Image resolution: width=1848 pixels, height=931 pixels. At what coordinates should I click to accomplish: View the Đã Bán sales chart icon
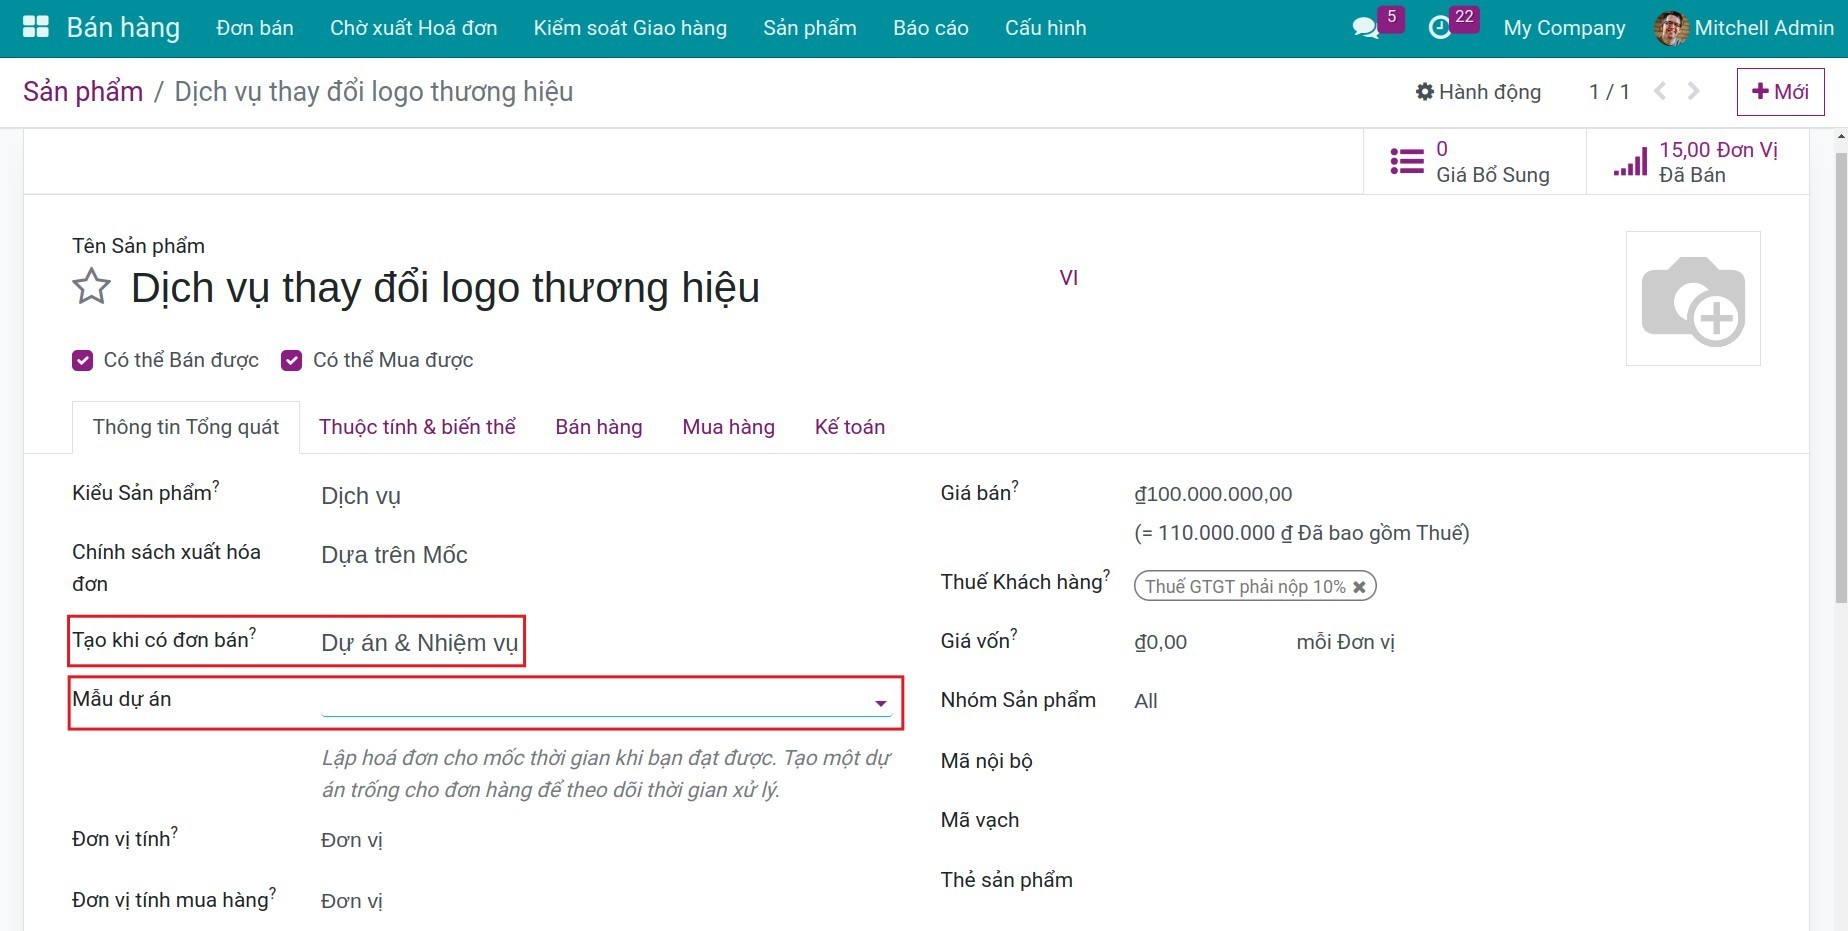1630,162
